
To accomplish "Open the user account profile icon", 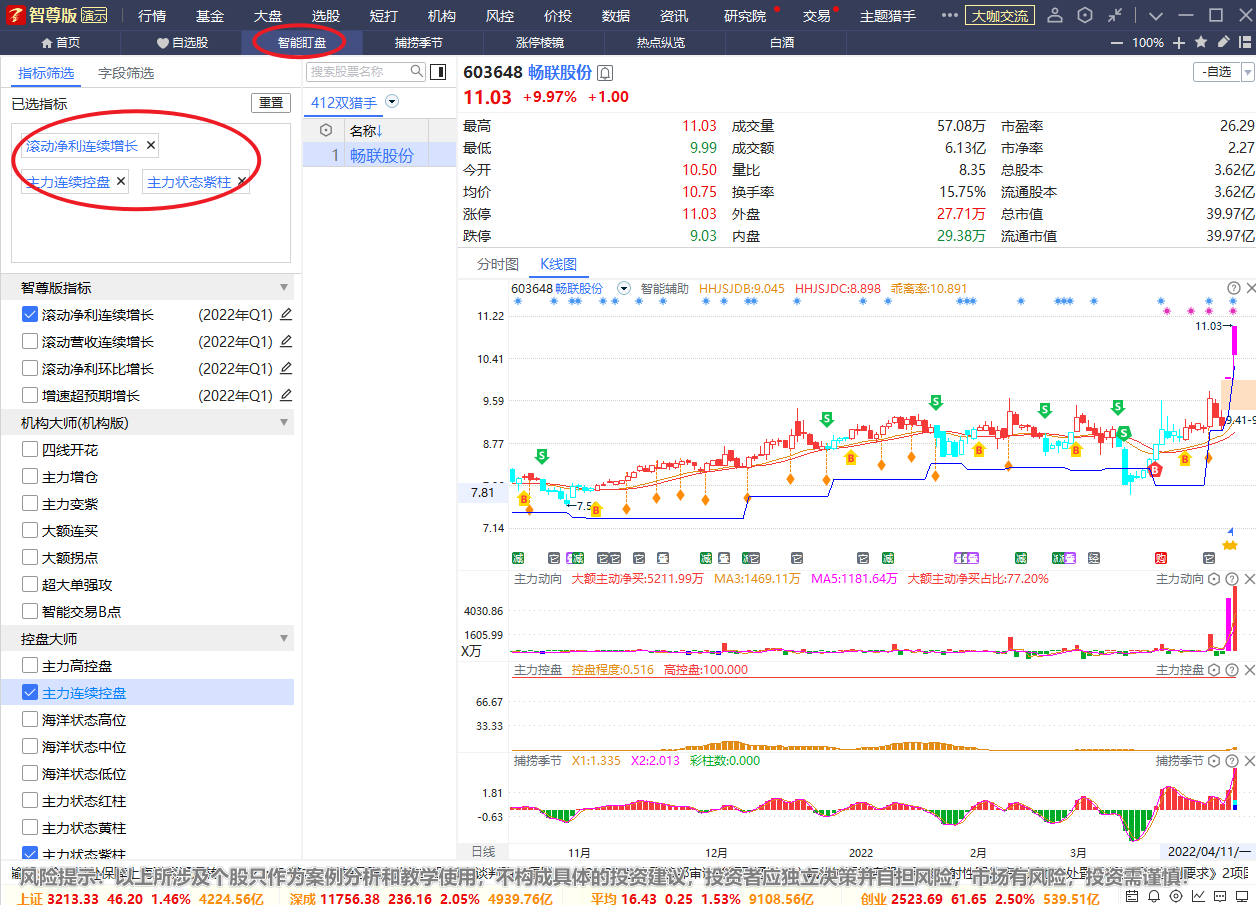I will (1054, 15).
